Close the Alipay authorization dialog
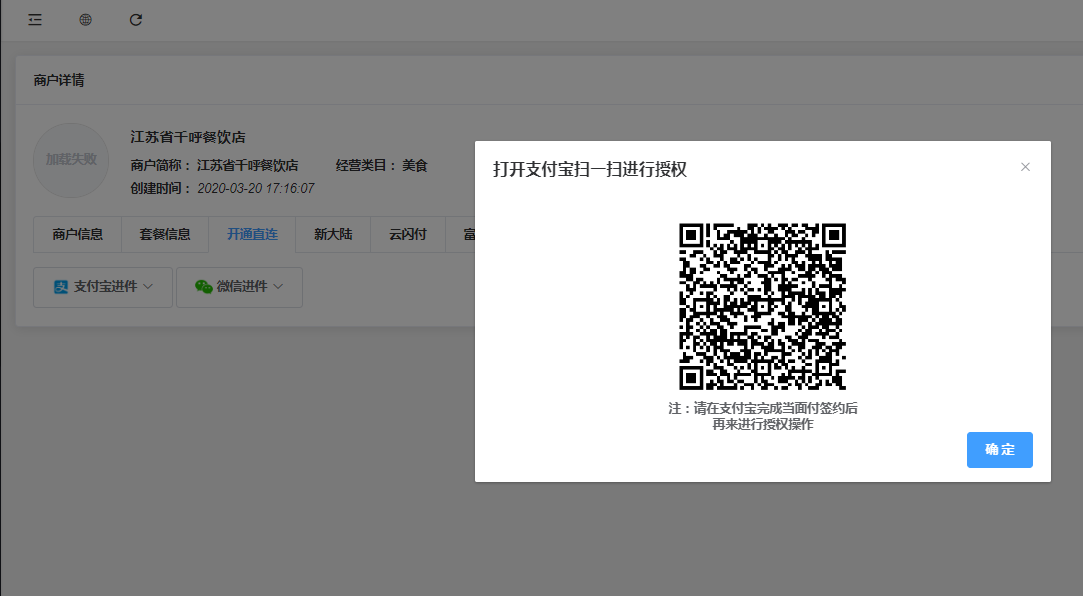 (x=1025, y=167)
